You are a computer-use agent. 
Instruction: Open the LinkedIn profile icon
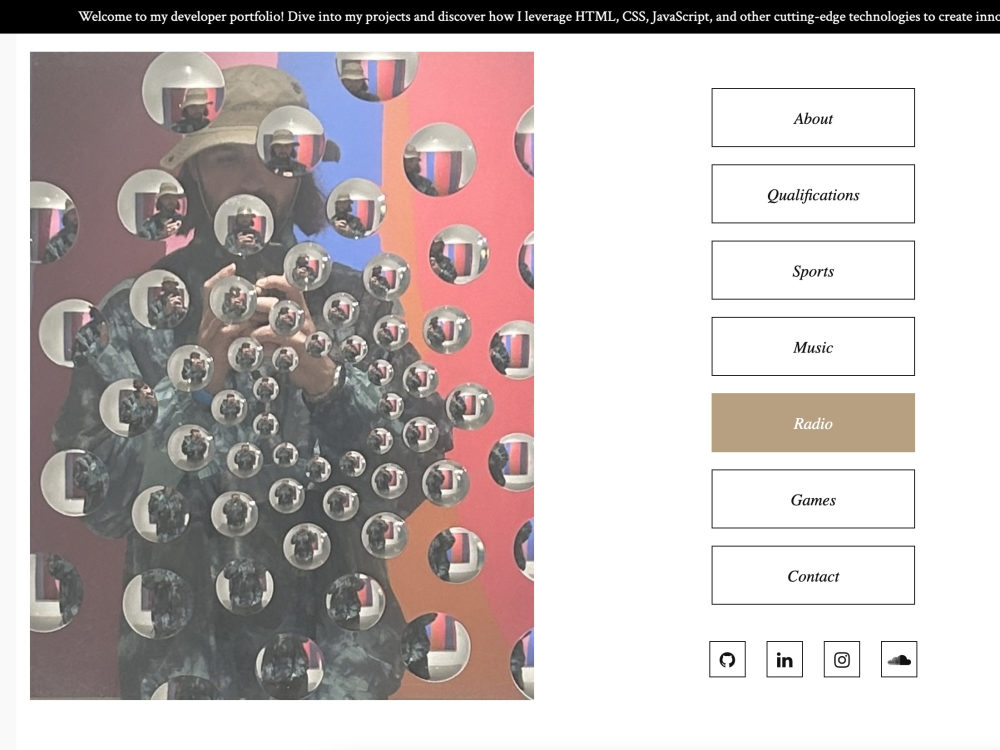[x=784, y=659]
